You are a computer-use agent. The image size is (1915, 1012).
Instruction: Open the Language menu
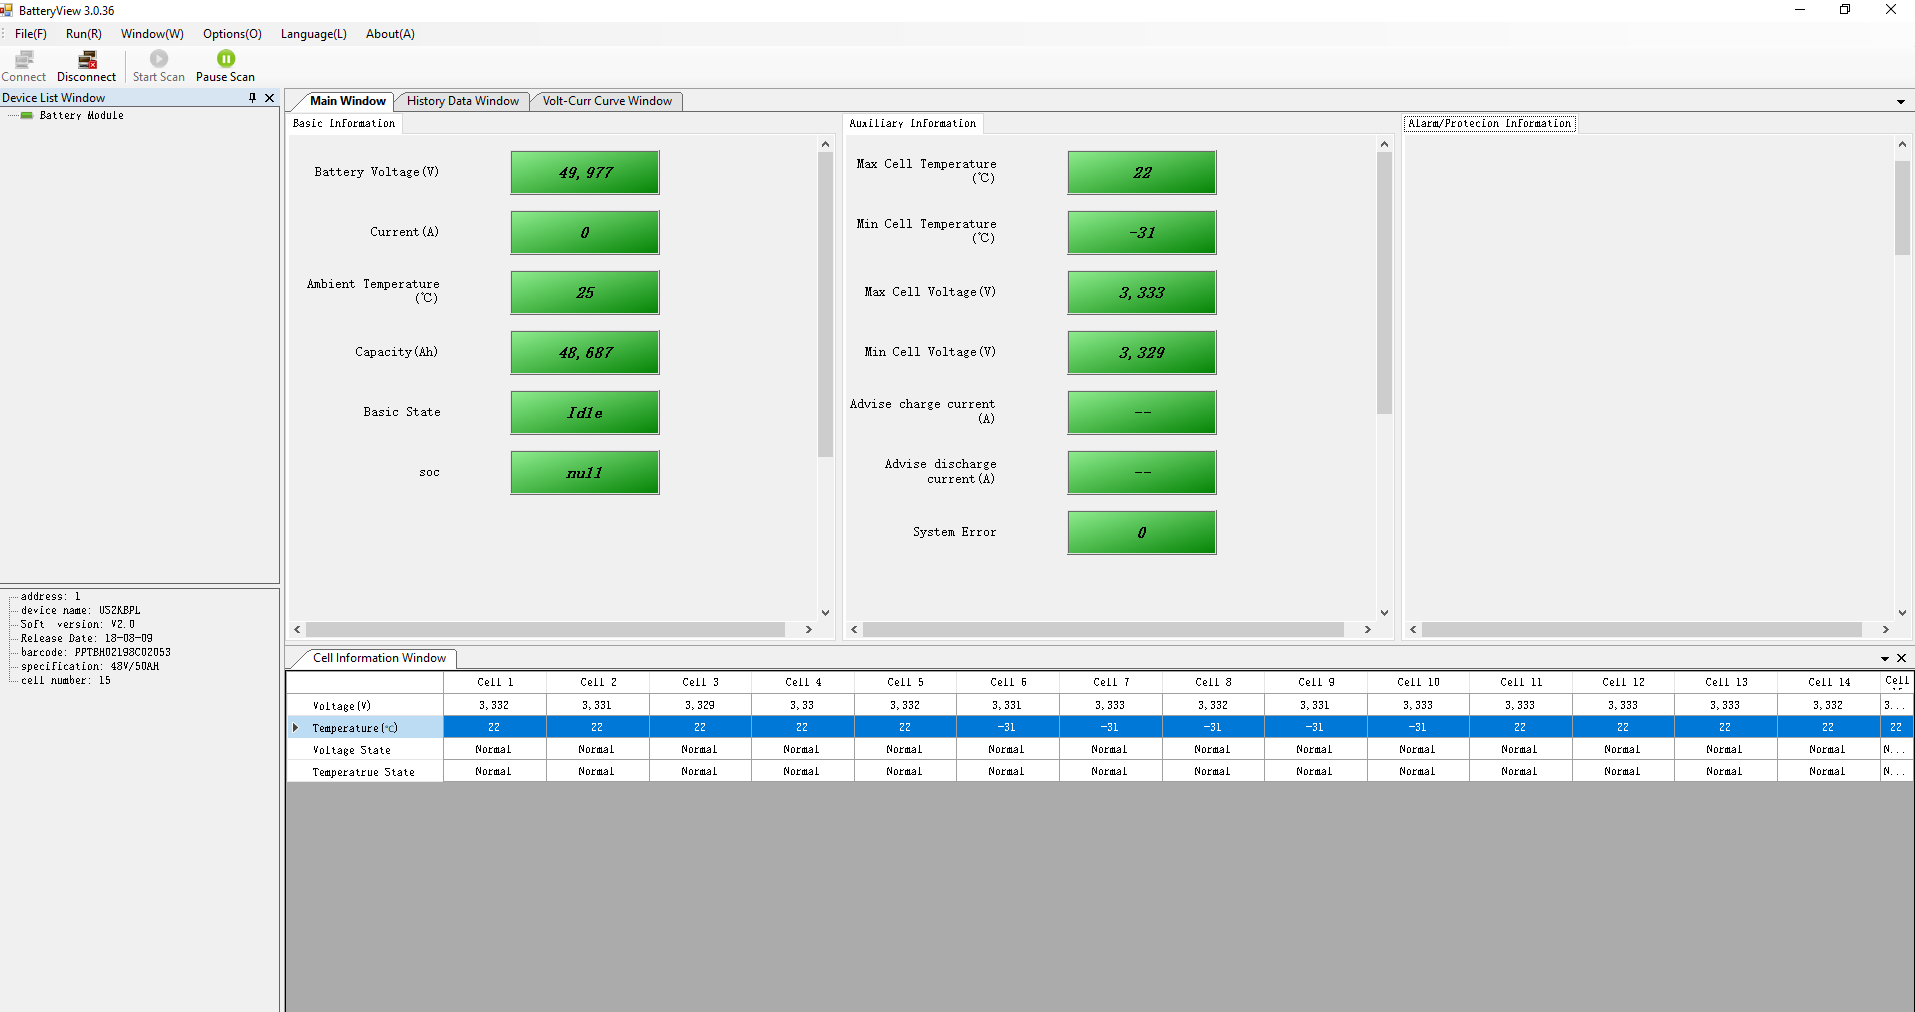click(x=314, y=34)
